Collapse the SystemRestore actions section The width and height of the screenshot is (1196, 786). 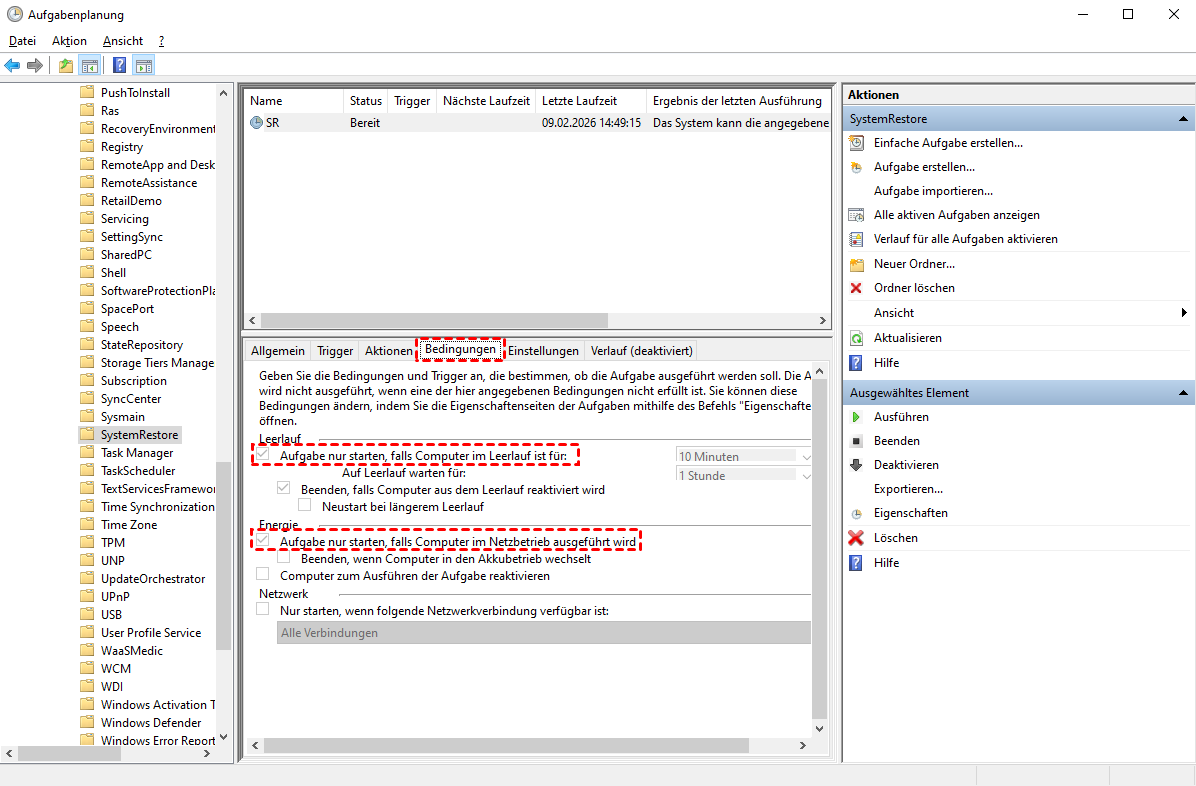1183,119
